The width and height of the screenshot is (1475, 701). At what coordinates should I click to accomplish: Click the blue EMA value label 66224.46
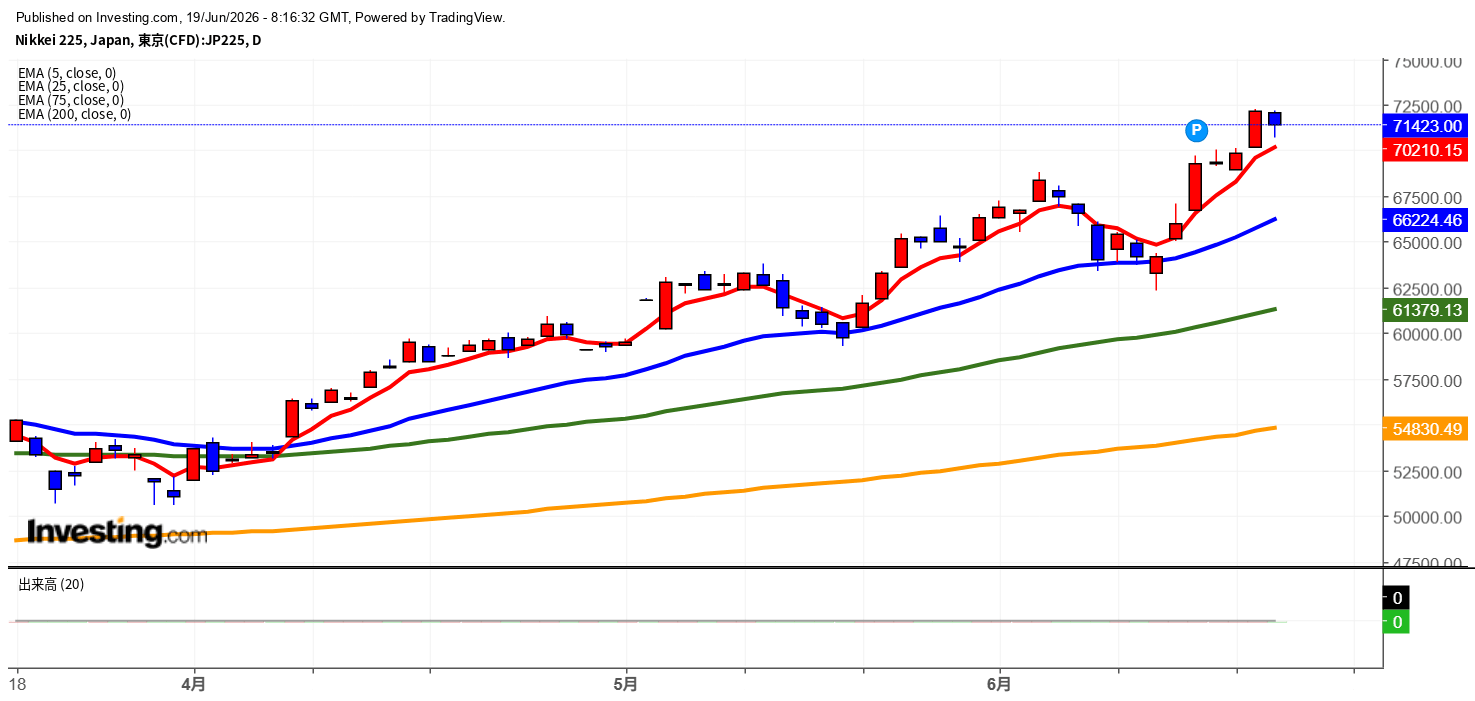[x=1427, y=220]
